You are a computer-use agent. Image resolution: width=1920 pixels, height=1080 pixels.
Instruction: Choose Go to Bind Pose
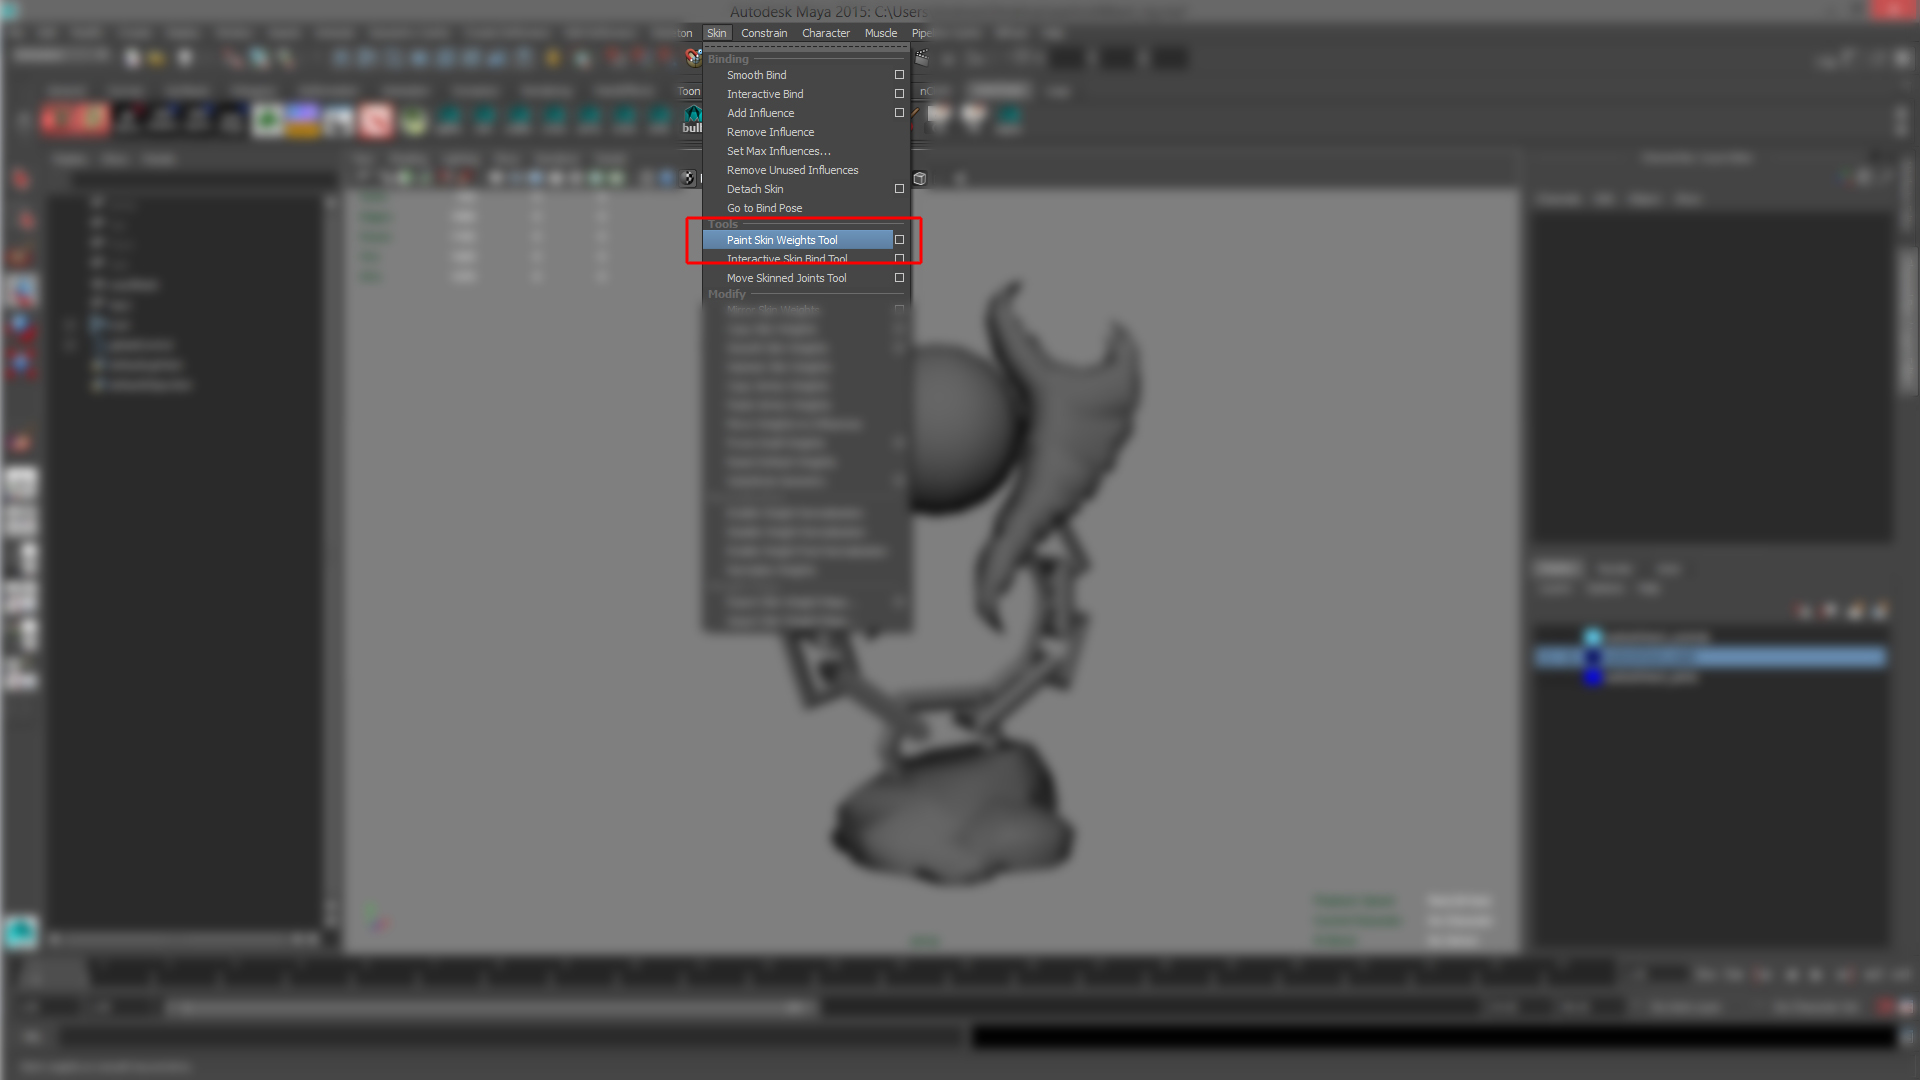[764, 208]
